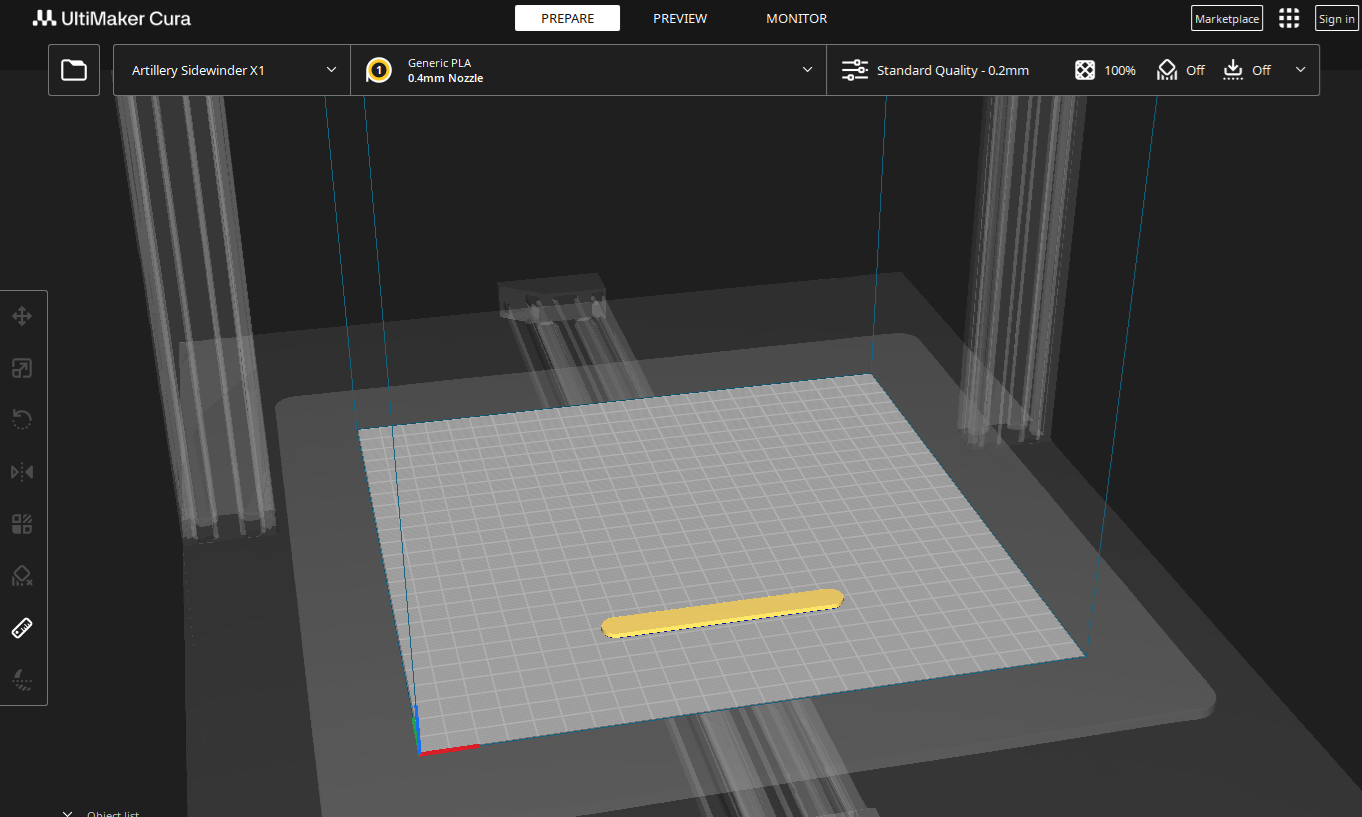Expand the Generic PLA material dropdown
Viewport: 1362px width, 817px height.
(588, 70)
